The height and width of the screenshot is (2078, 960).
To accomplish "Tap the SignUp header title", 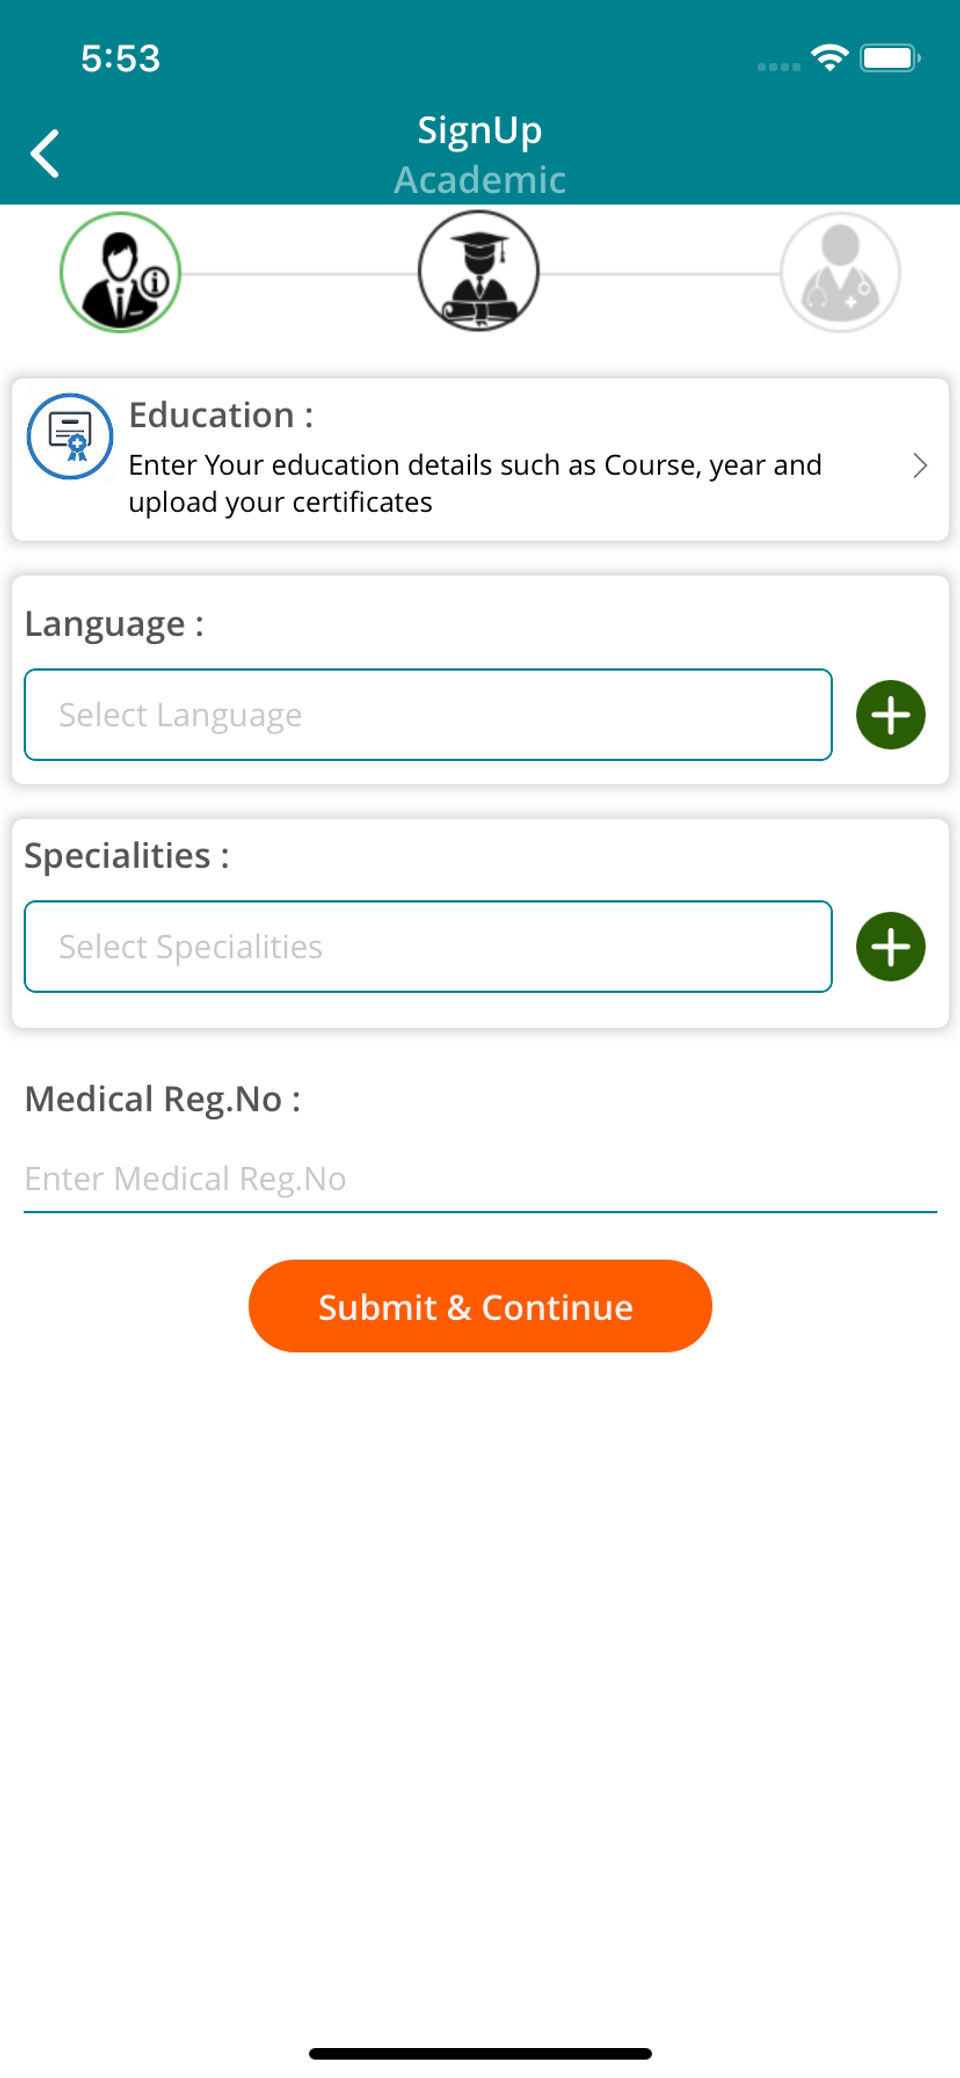I will click(480, 130).
